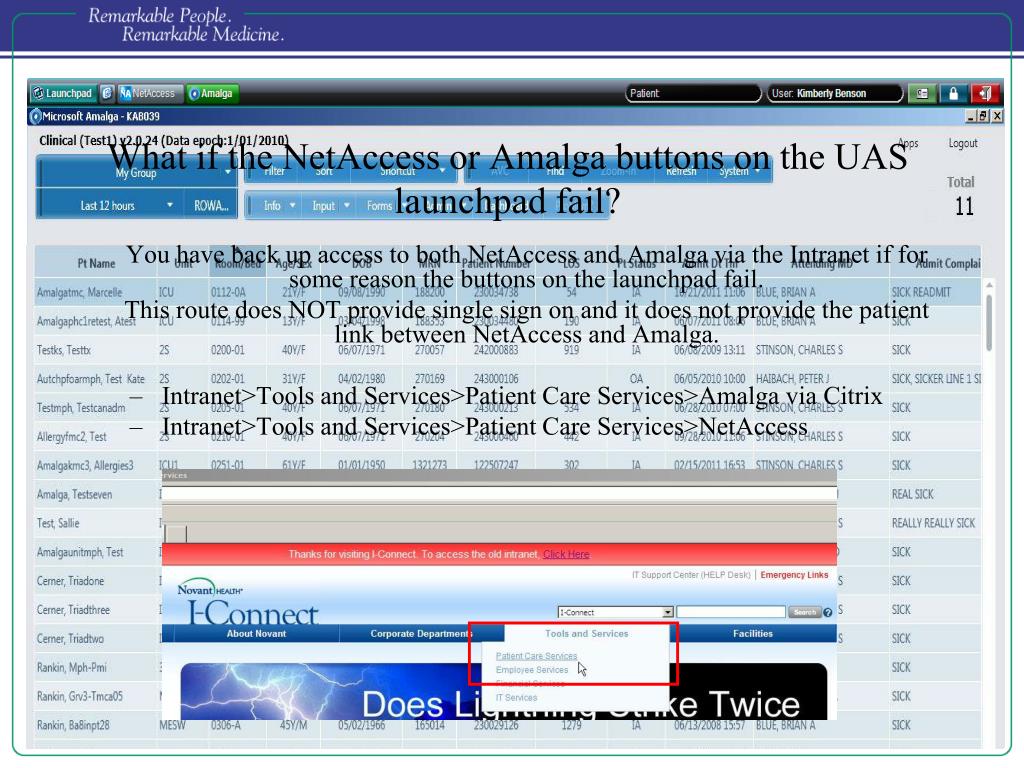The image size is (1024, 768).
Task: Click the Filter toolbar button
Action: click(x=274, y=170)
